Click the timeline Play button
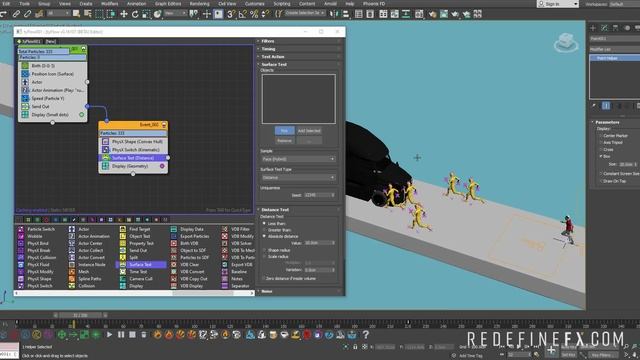Image resolution: width=640 pixels, height=360 pixels. click(109, 335)
